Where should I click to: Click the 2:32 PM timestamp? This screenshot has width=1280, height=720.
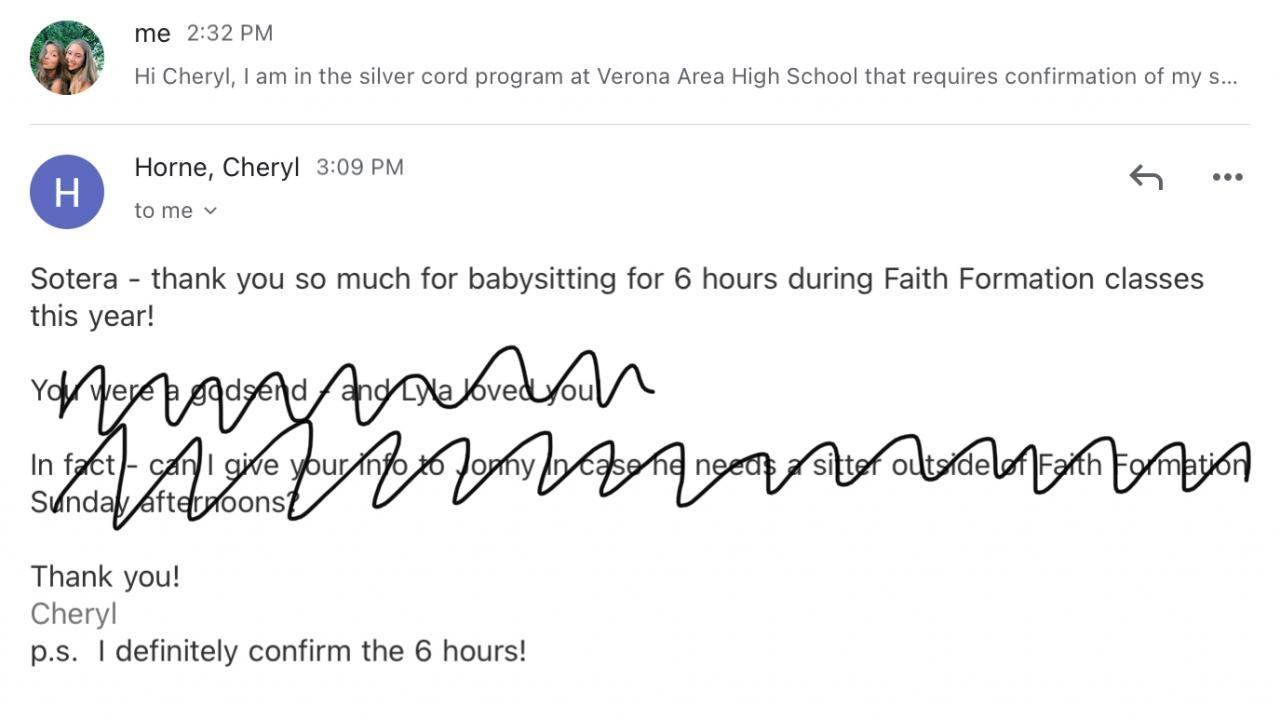(229, 33)
